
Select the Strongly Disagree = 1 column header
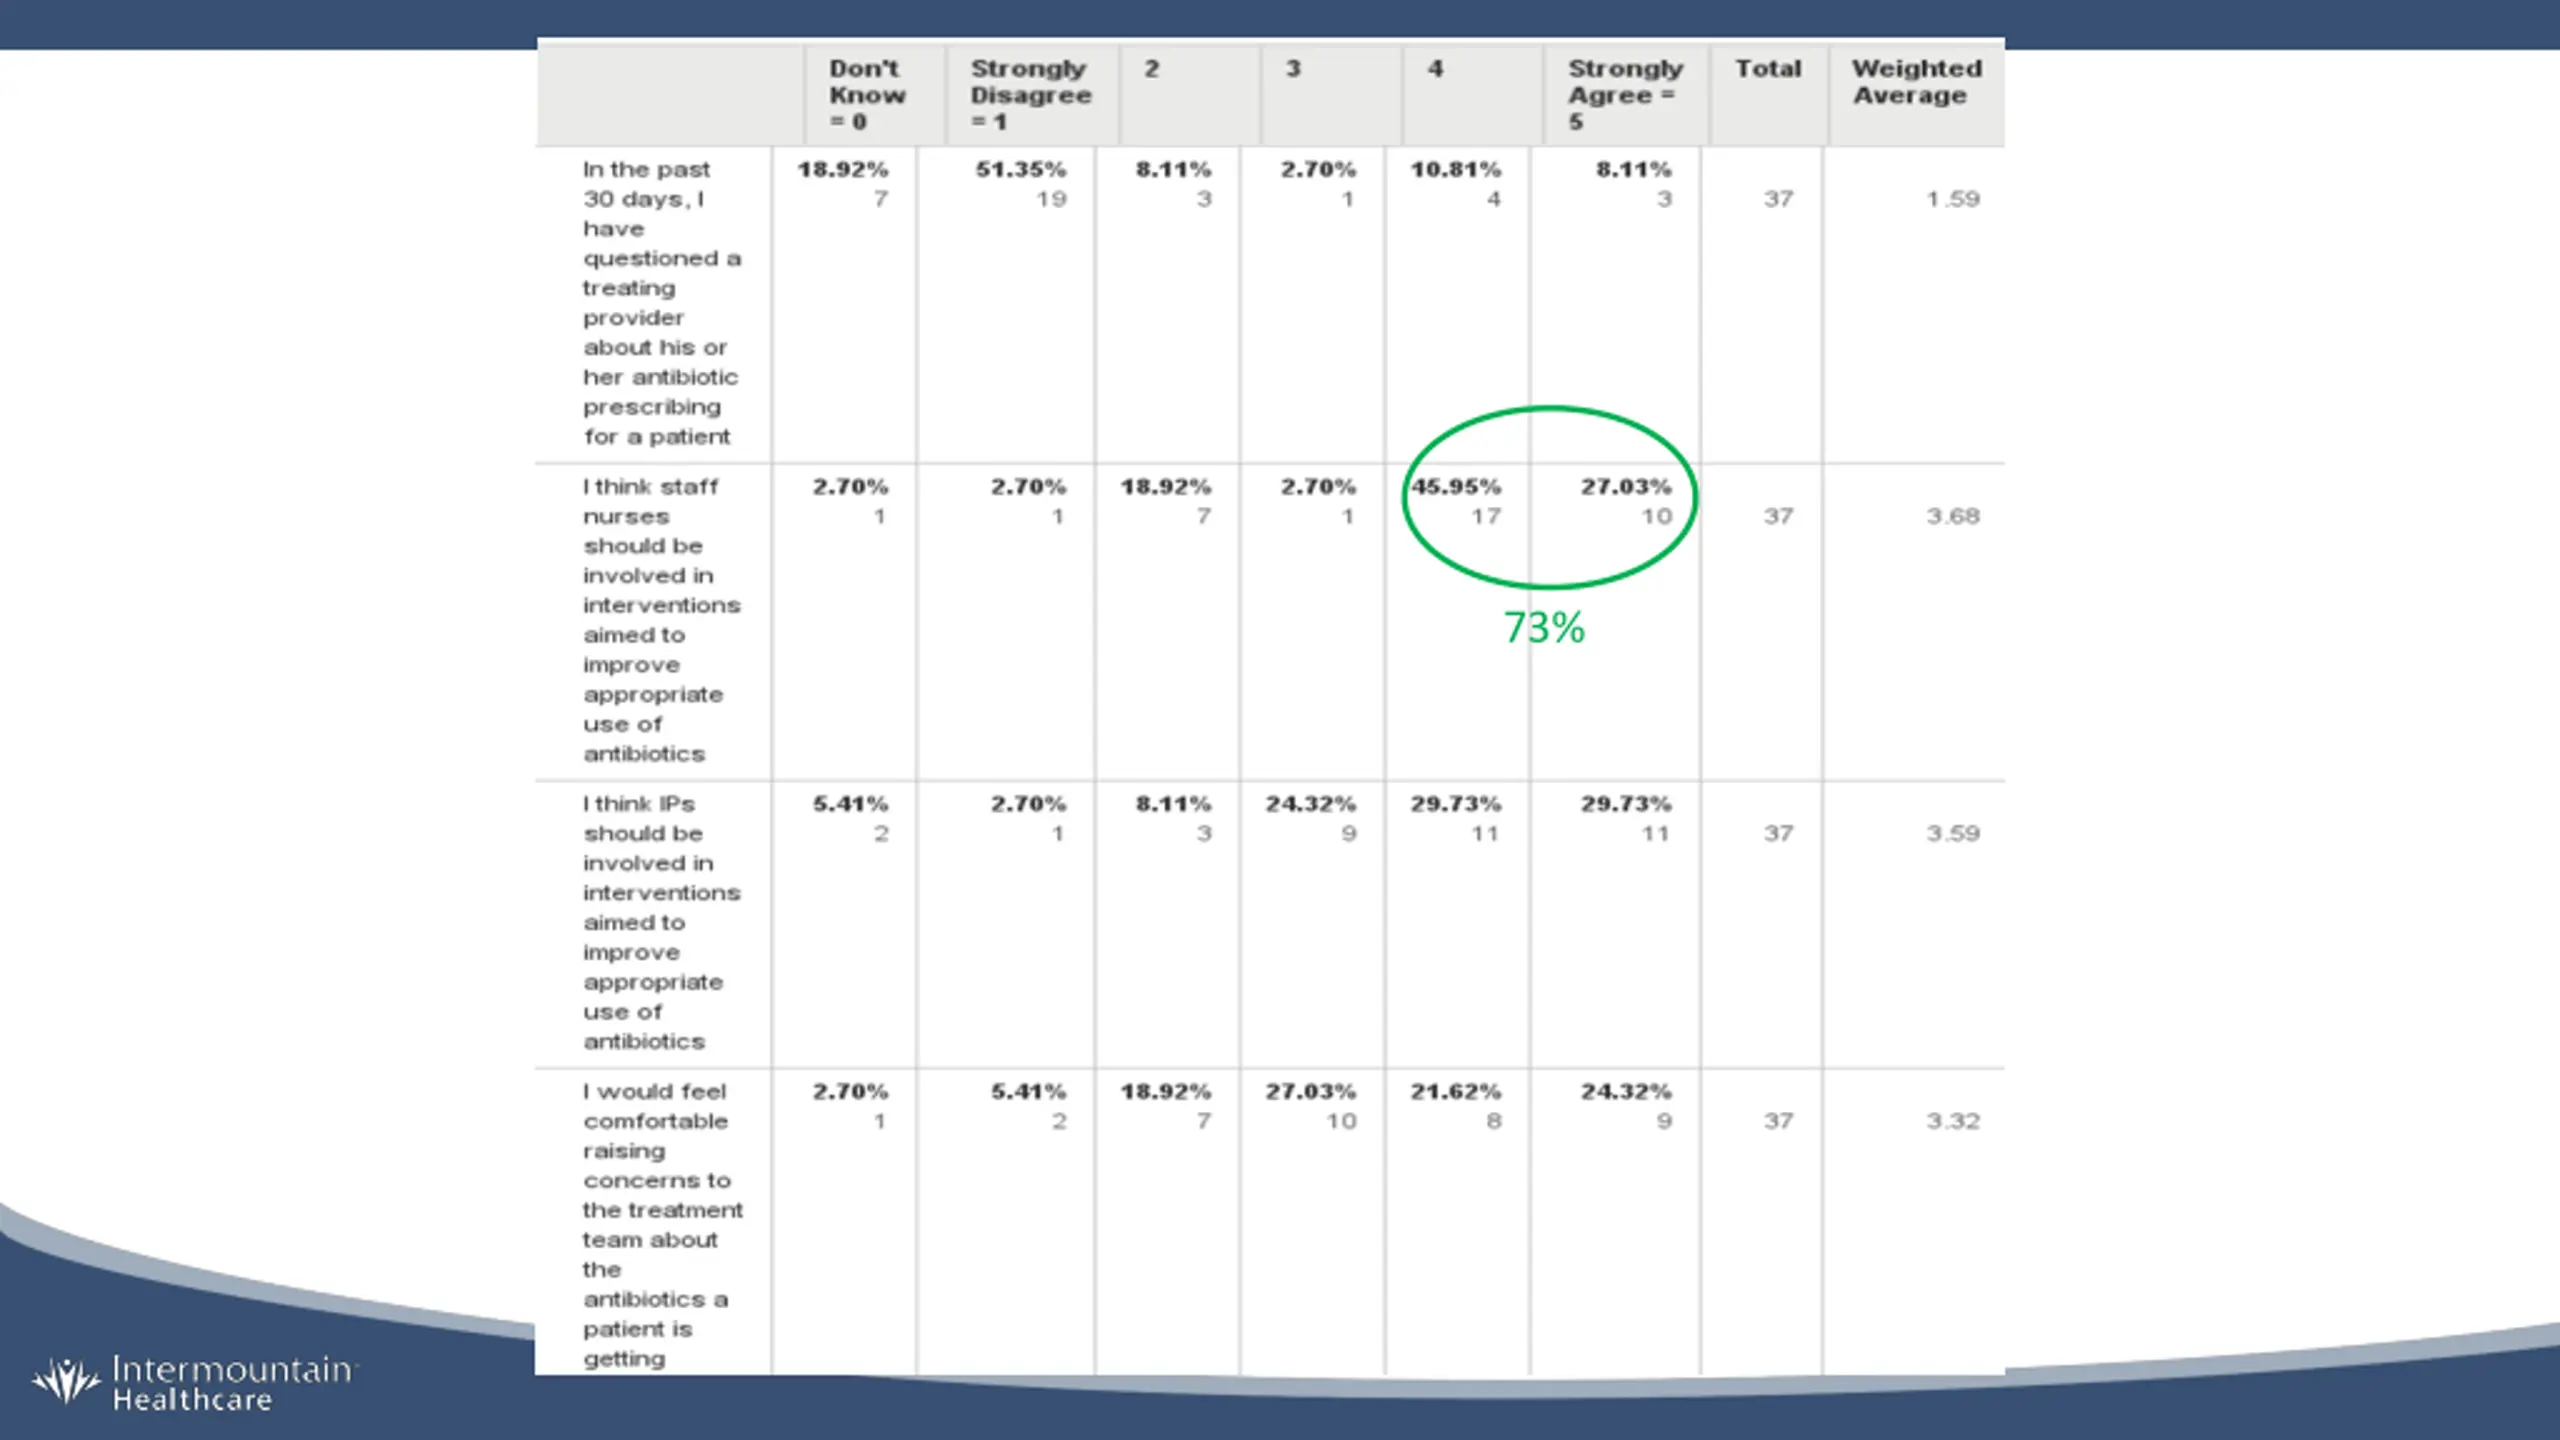(1030, 95)
